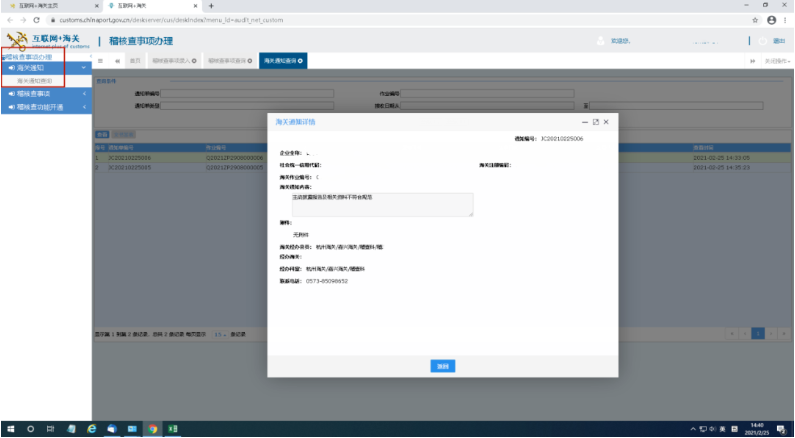This screenshot has width=795, height=438.
Task: Close the first browser tab 互联网+海关主页
Action: [x=97, y=6]
